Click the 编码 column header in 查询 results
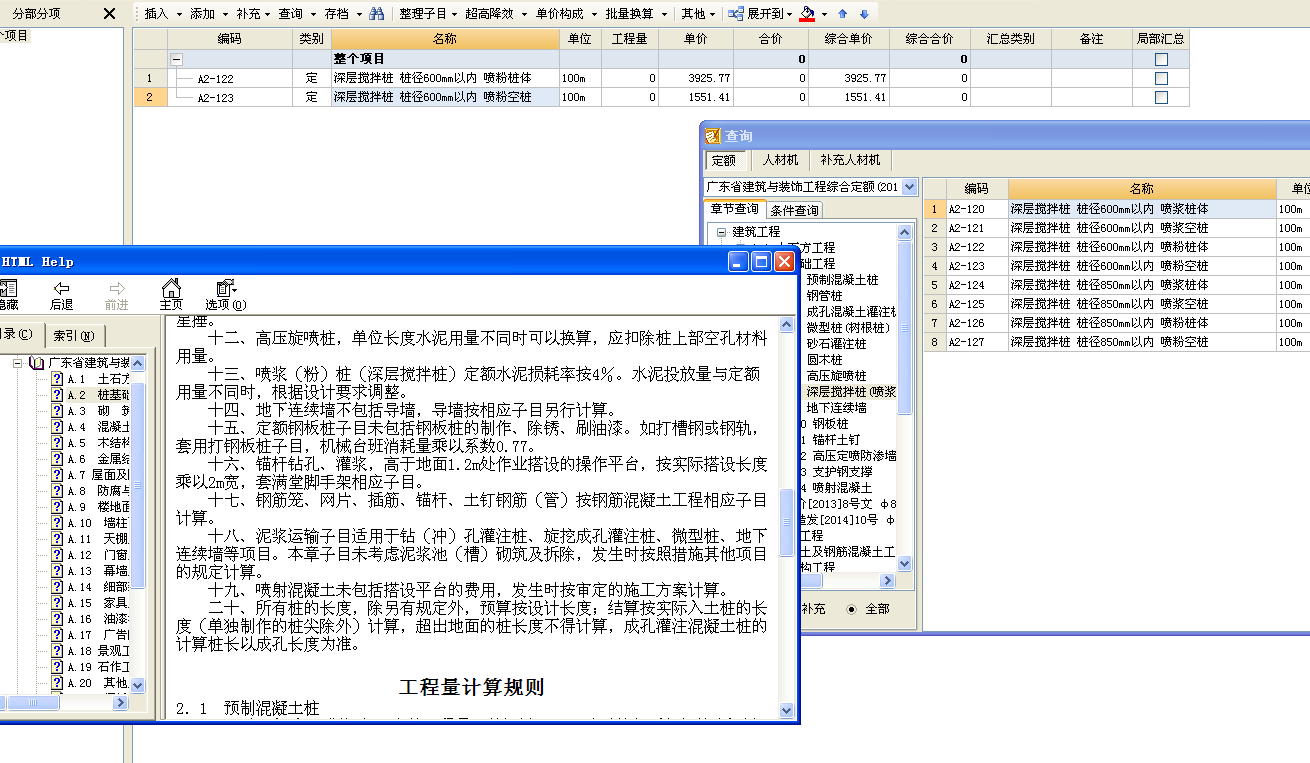The width and height of the screenshot is (1310, 763). [x=976, y=188]
